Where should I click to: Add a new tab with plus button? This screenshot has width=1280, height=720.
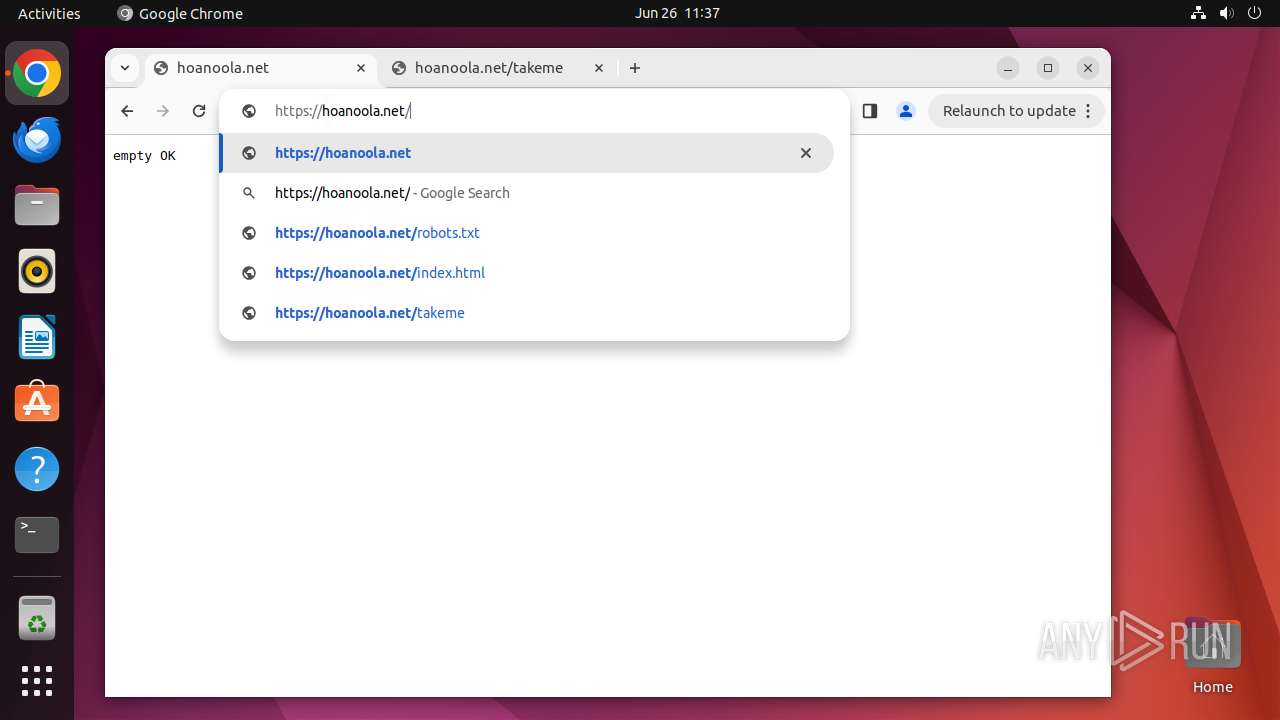click(635, 68)
